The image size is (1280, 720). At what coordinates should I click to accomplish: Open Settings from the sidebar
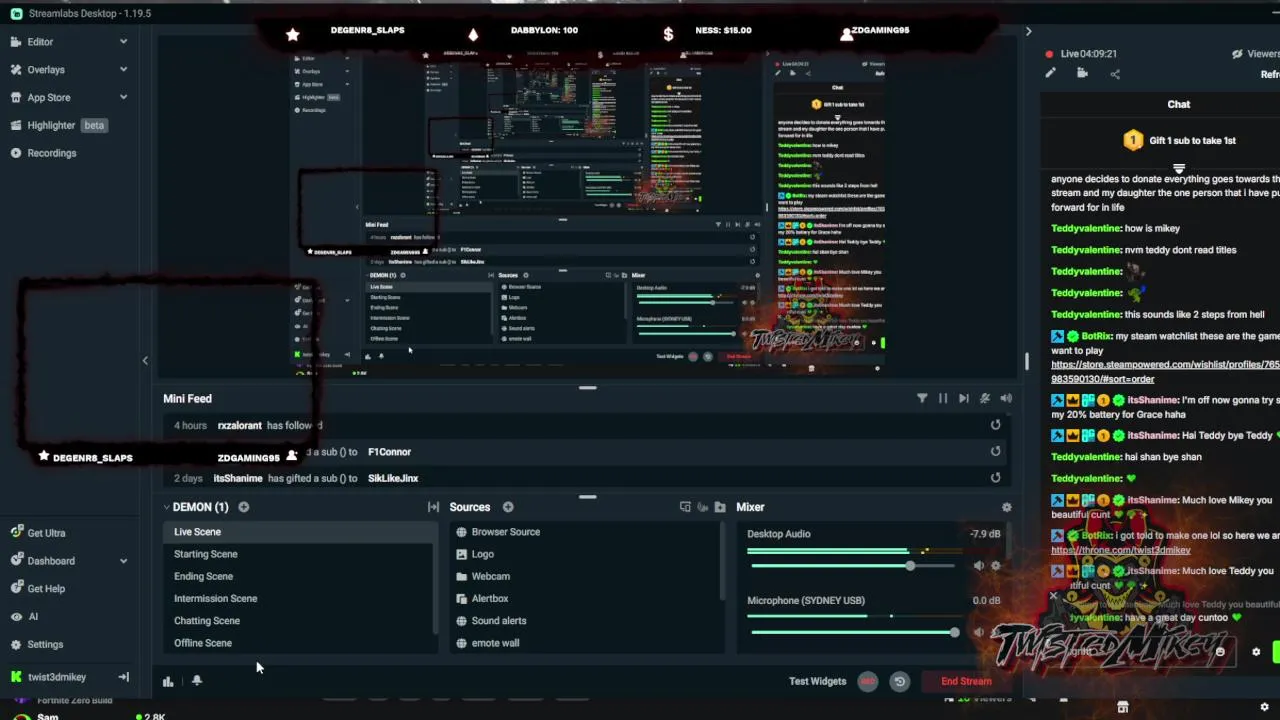point(45,645)
